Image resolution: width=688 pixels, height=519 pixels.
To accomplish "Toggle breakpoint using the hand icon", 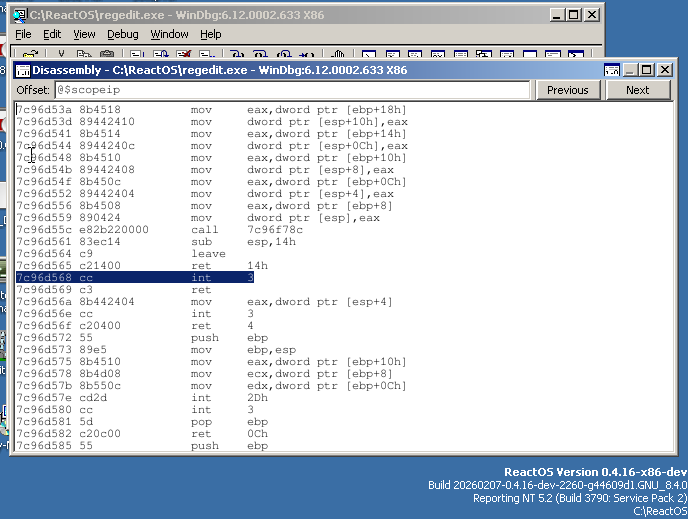I will pos(338,56).
